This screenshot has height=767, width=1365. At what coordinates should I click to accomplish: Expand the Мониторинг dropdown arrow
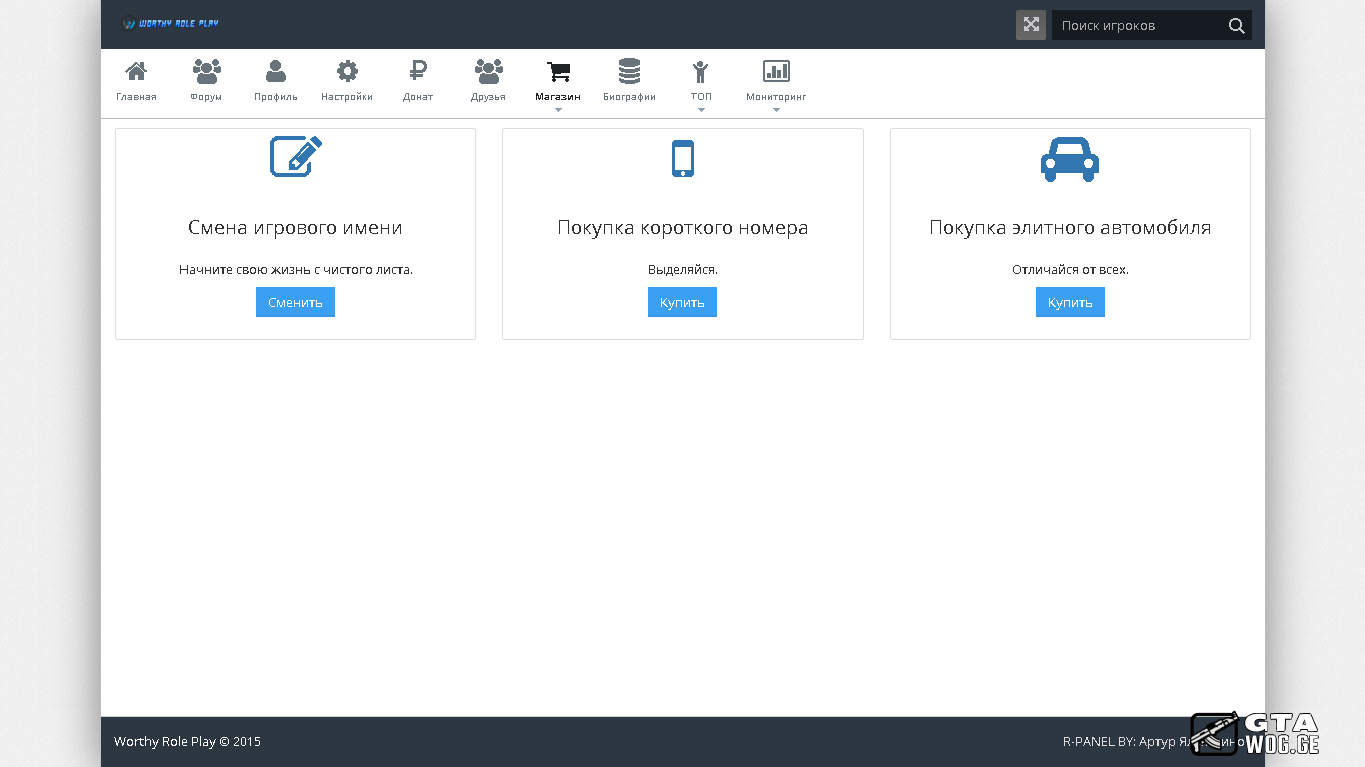click(x=776, y=110)
